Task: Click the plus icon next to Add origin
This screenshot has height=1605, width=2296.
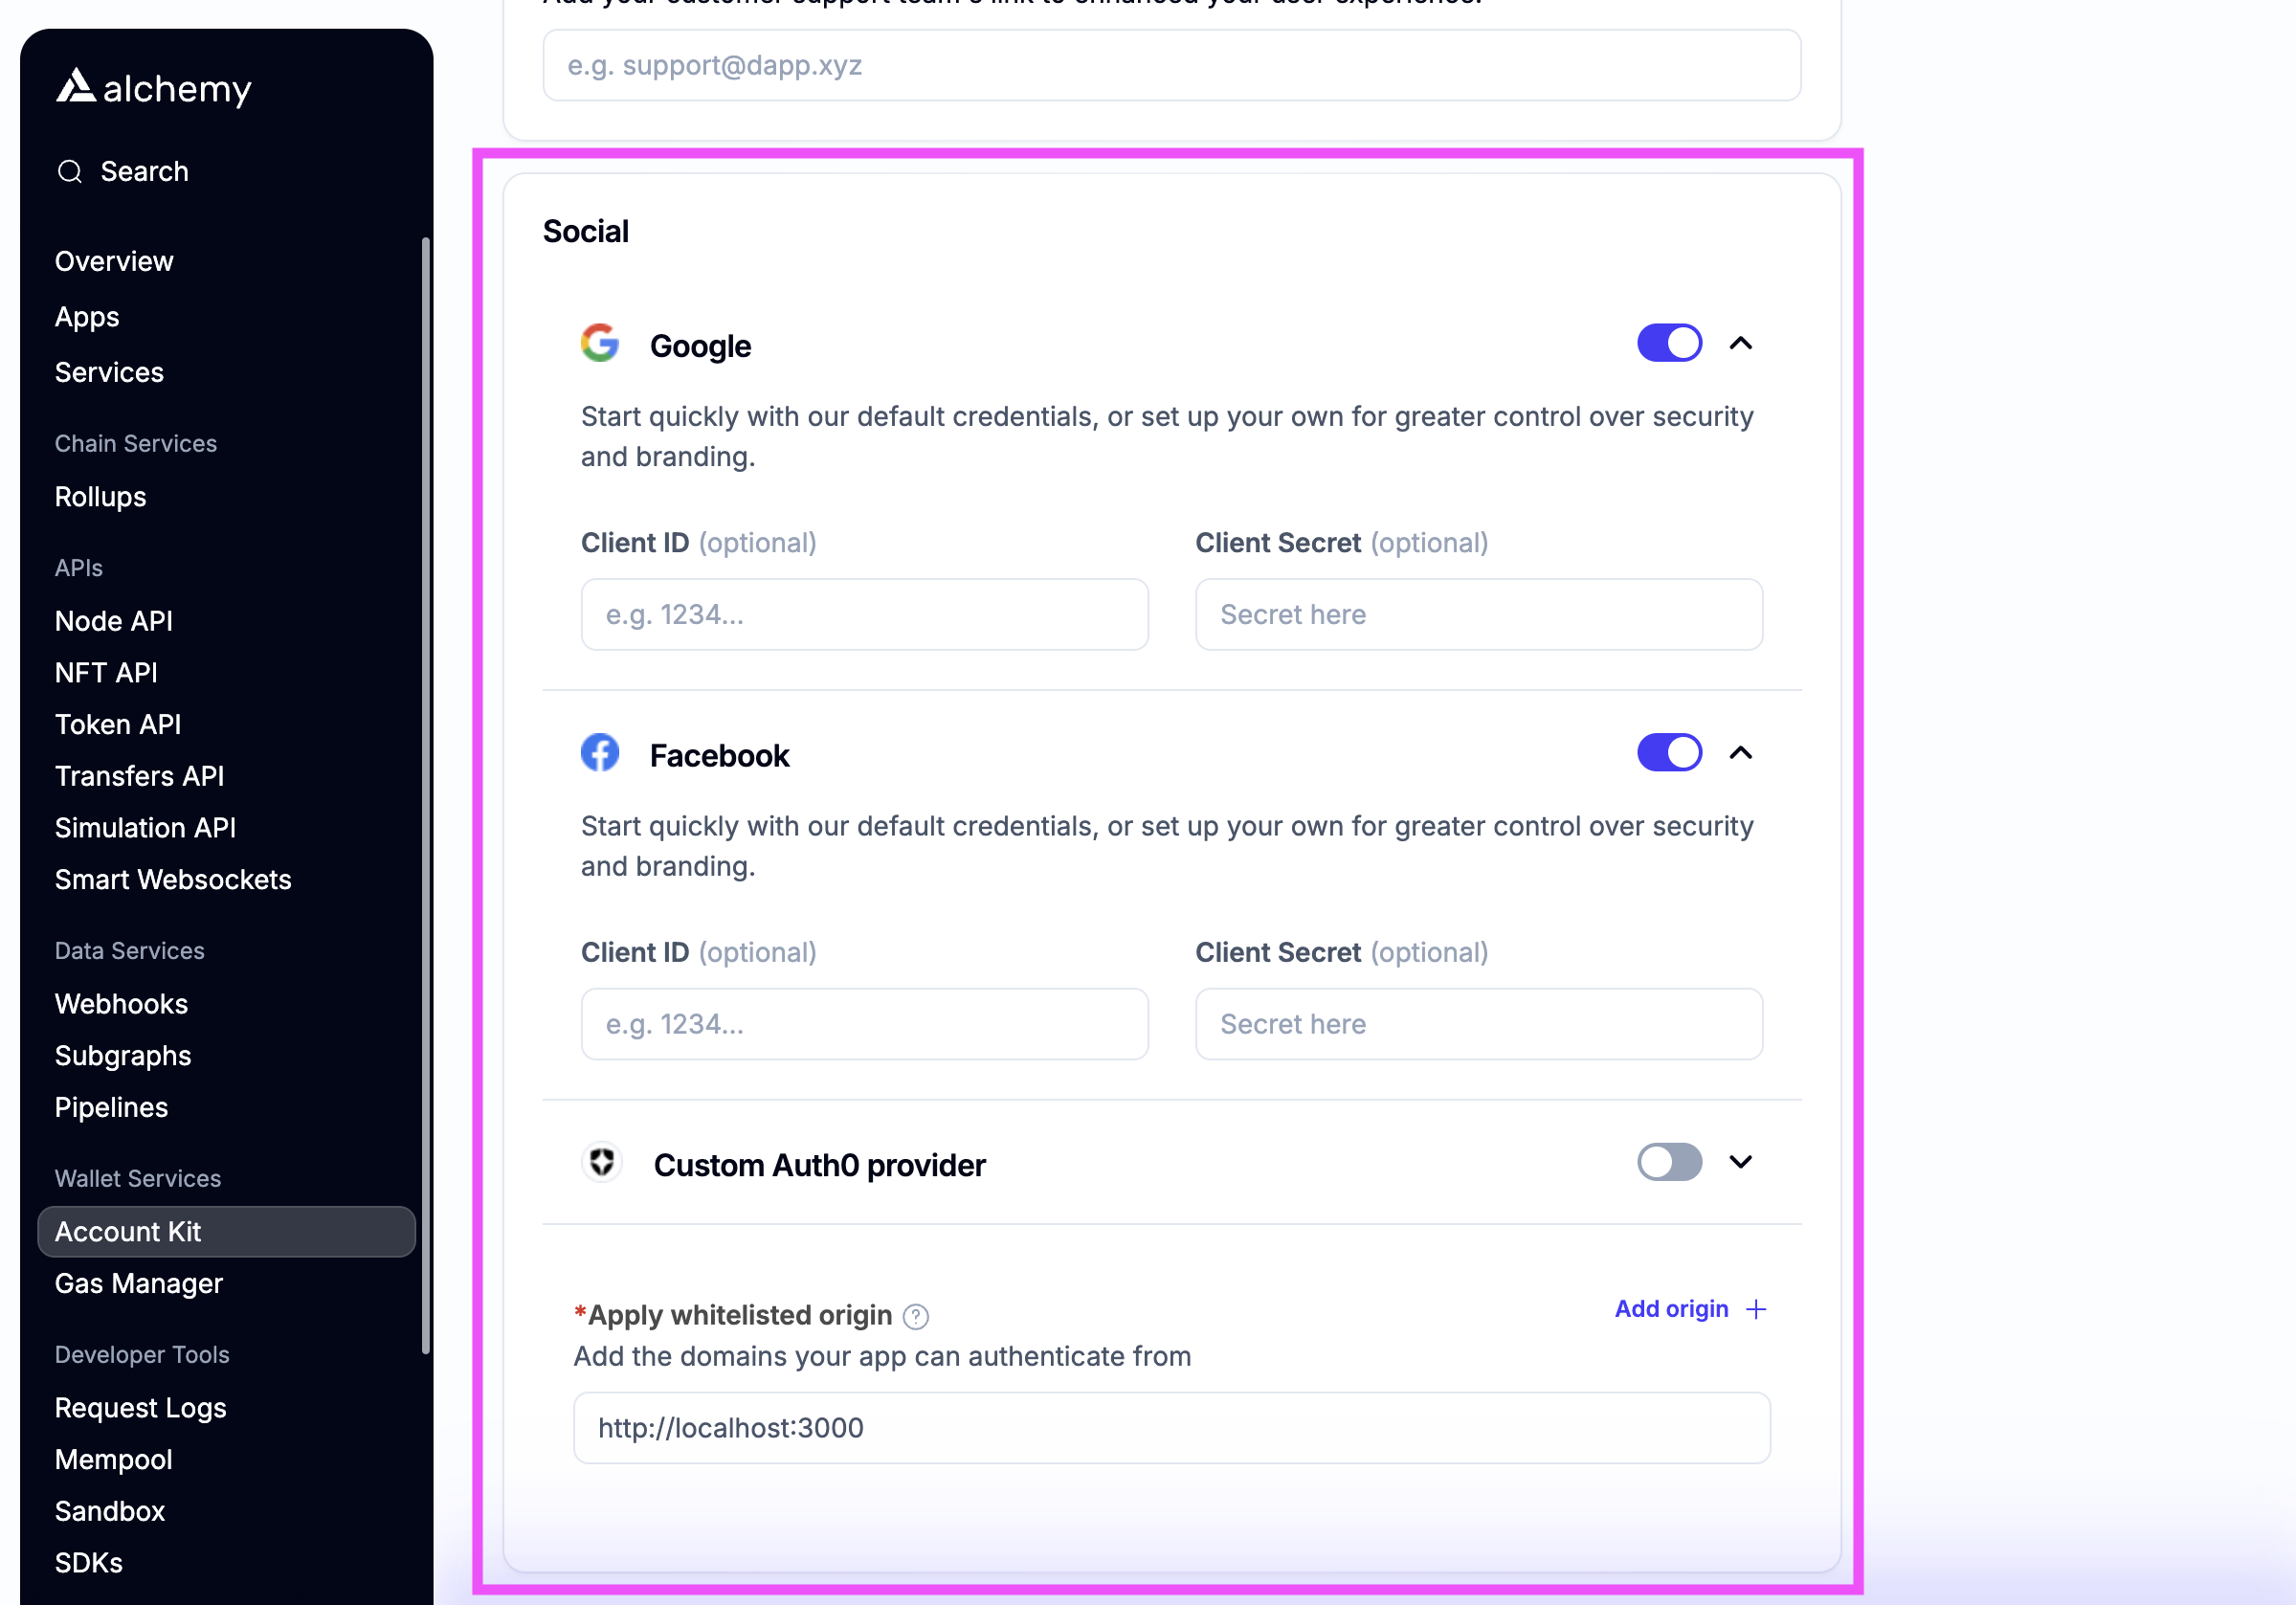Action: 1757,1308
